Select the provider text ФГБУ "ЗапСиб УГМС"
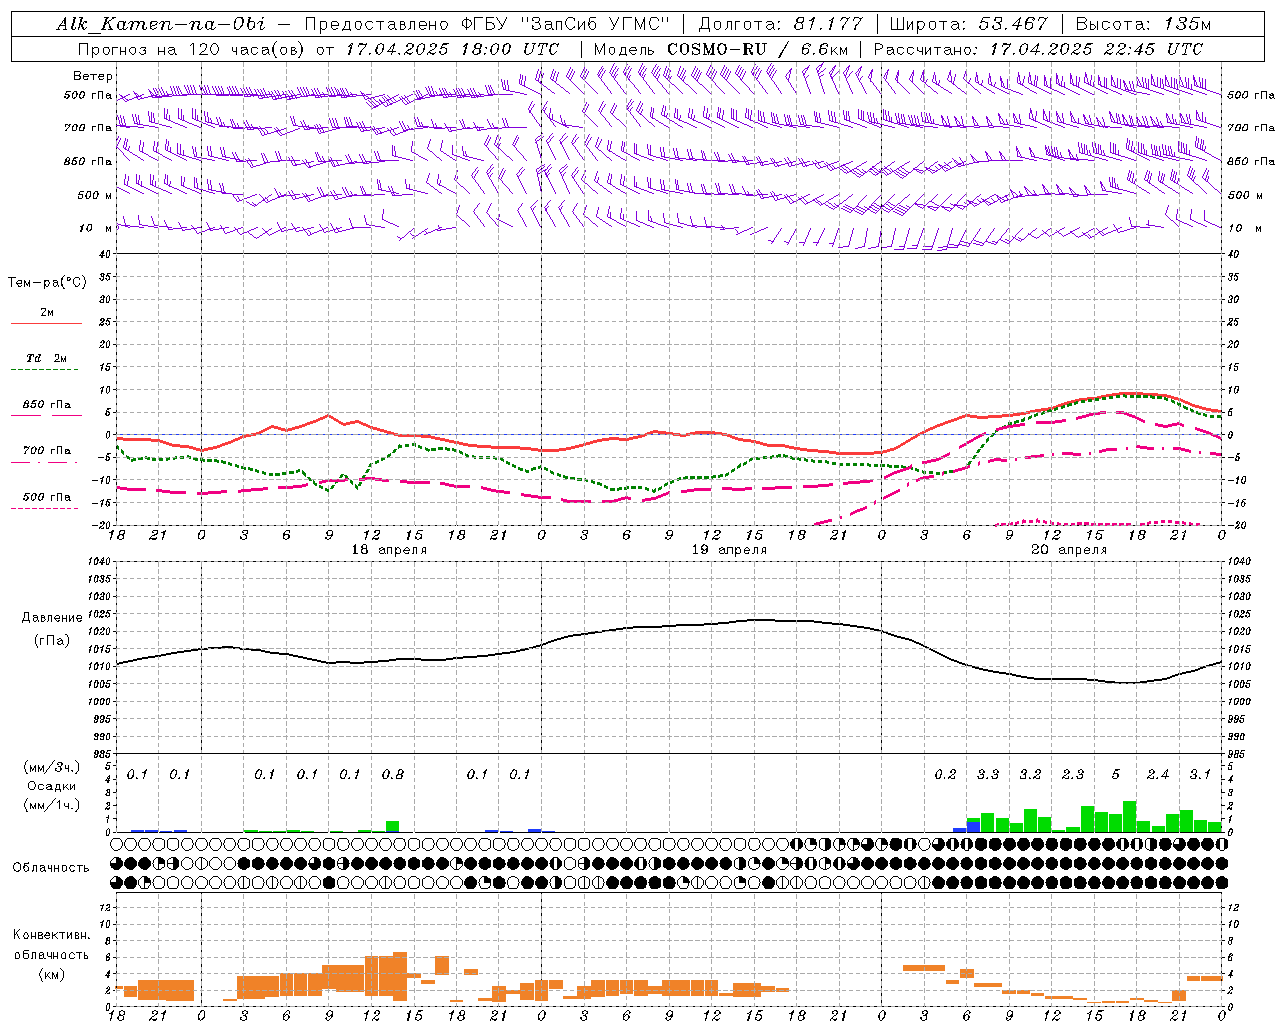Screen dimensions: 1280x1024 click(x=565, y=24)
